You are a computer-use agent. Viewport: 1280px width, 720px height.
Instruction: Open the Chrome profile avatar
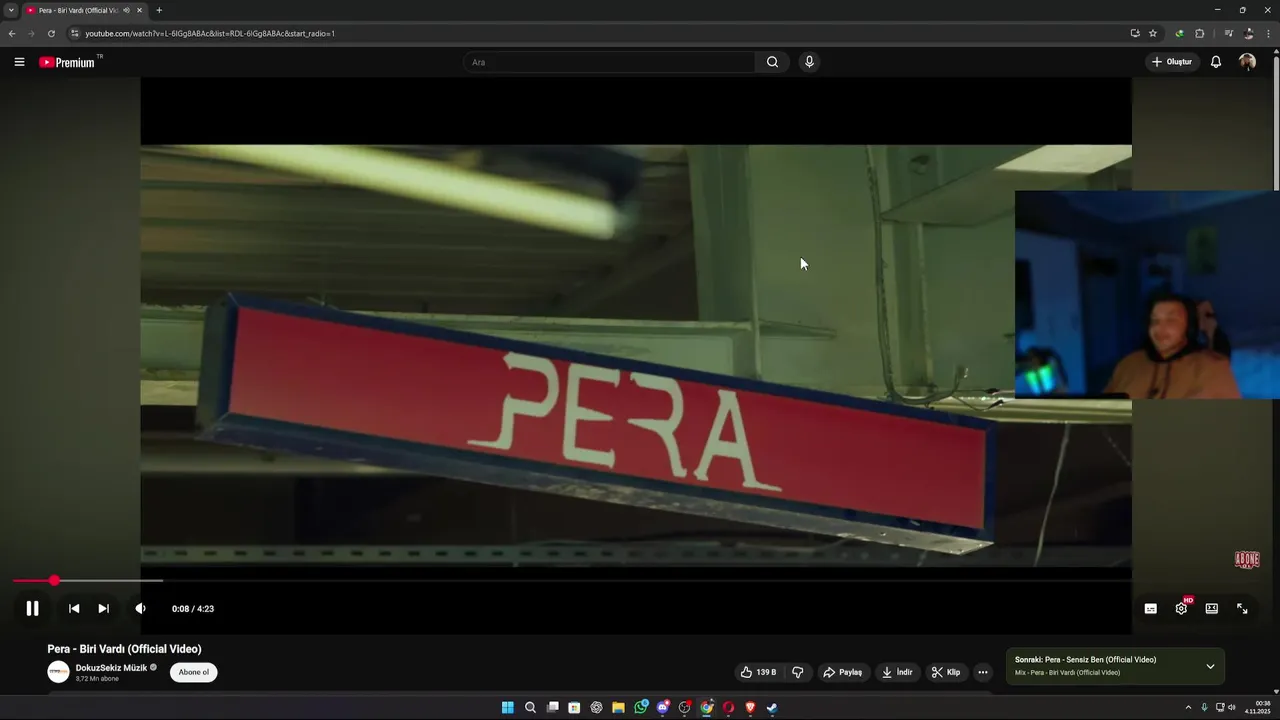1249,33
